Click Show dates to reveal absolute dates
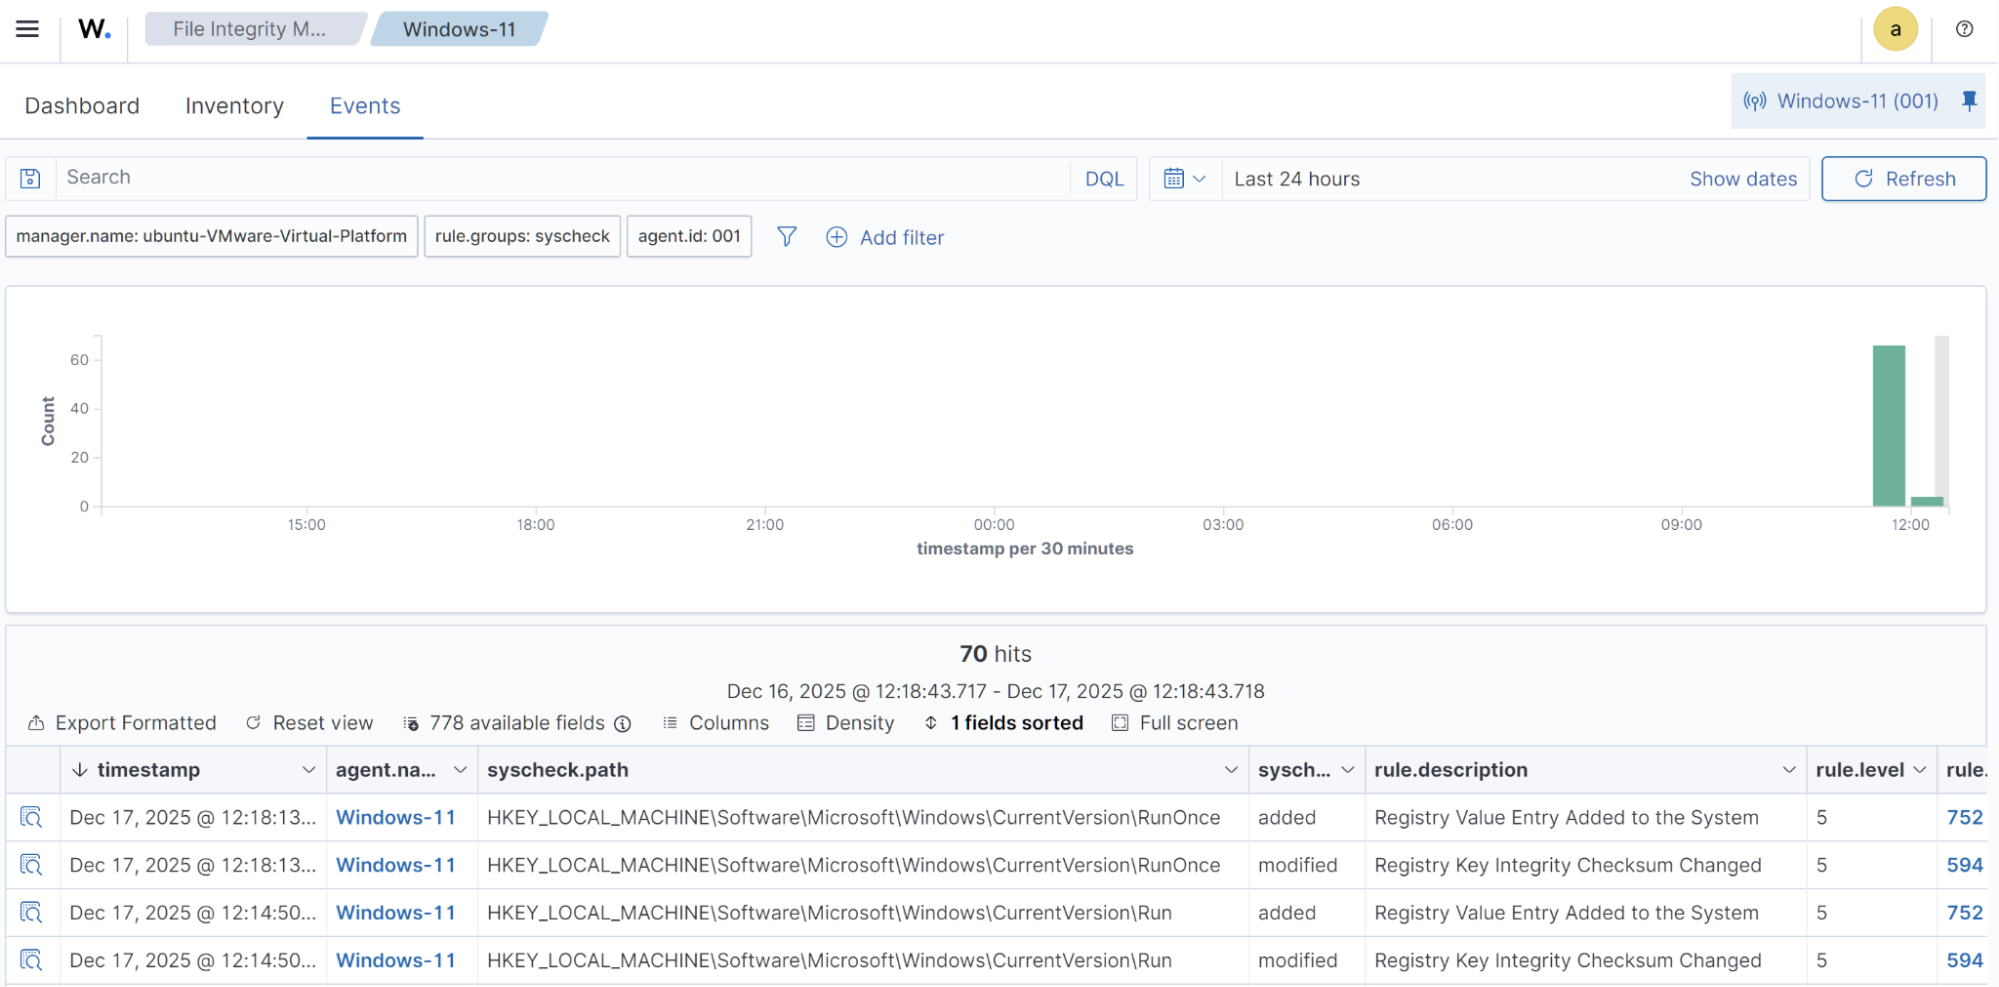1999x987 pixels. [x=1743, y=178]
